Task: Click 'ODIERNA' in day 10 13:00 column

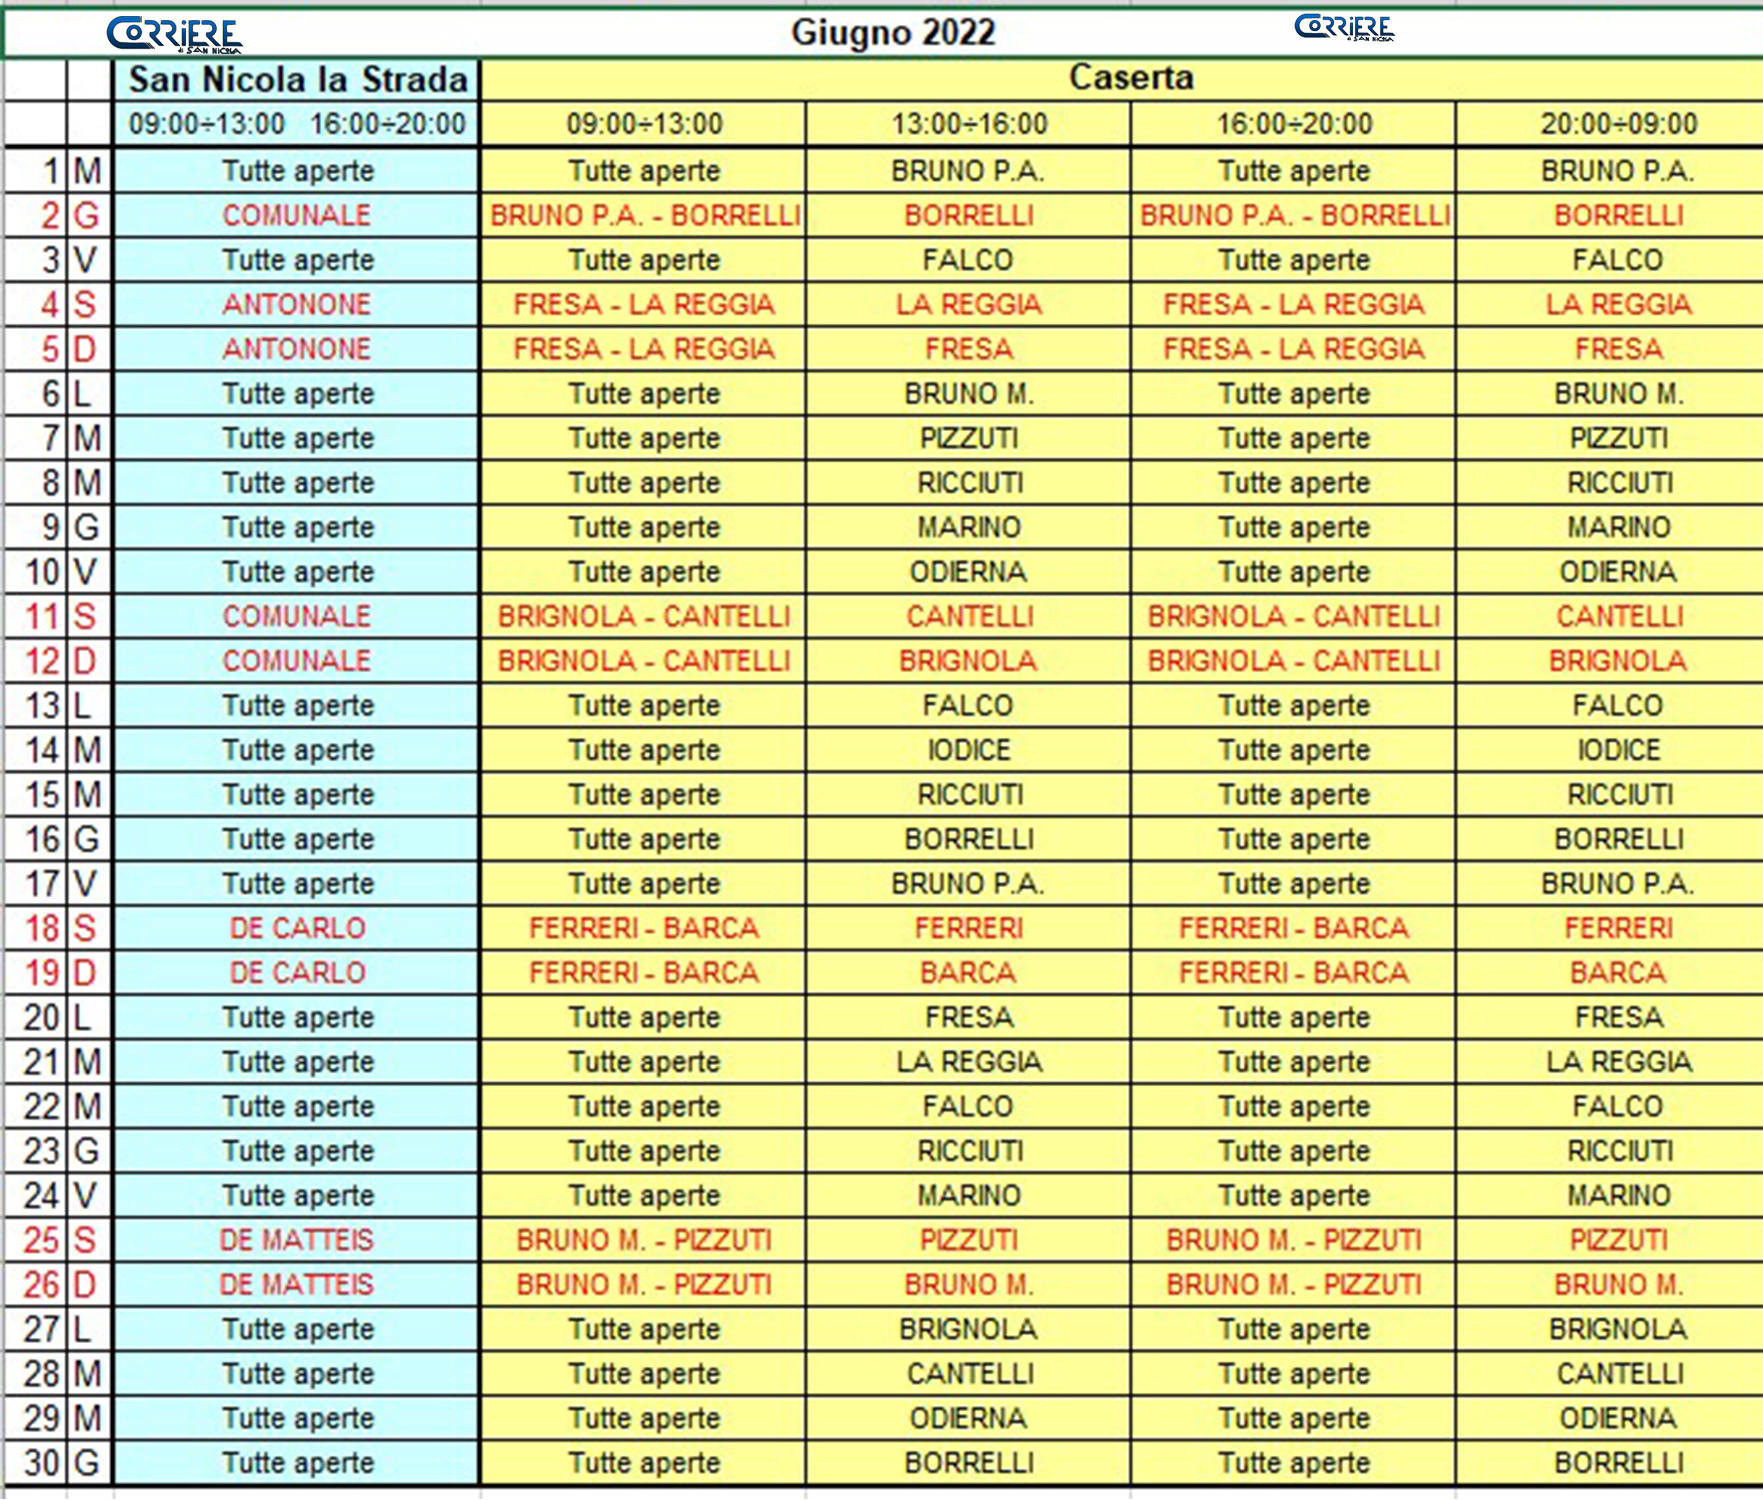Action: [969, 572]
